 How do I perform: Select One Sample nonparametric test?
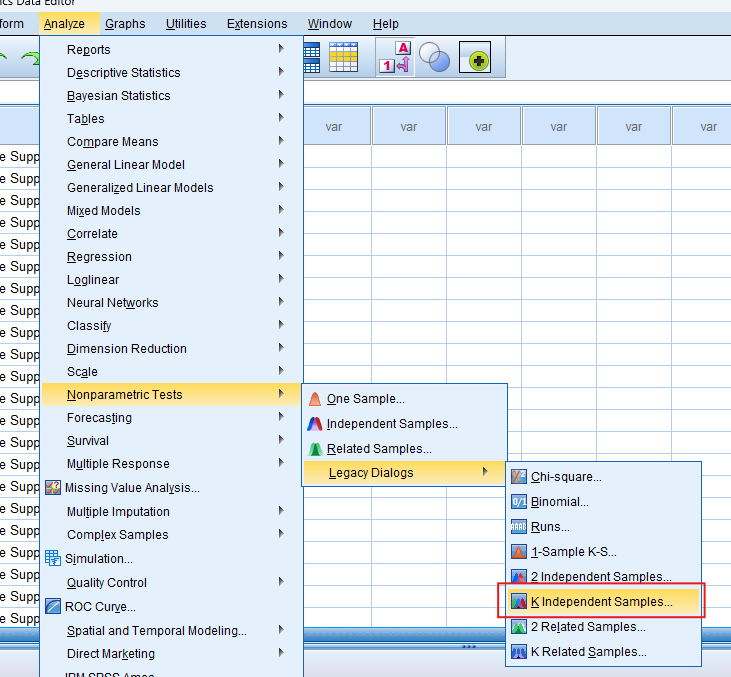point(365,399)
